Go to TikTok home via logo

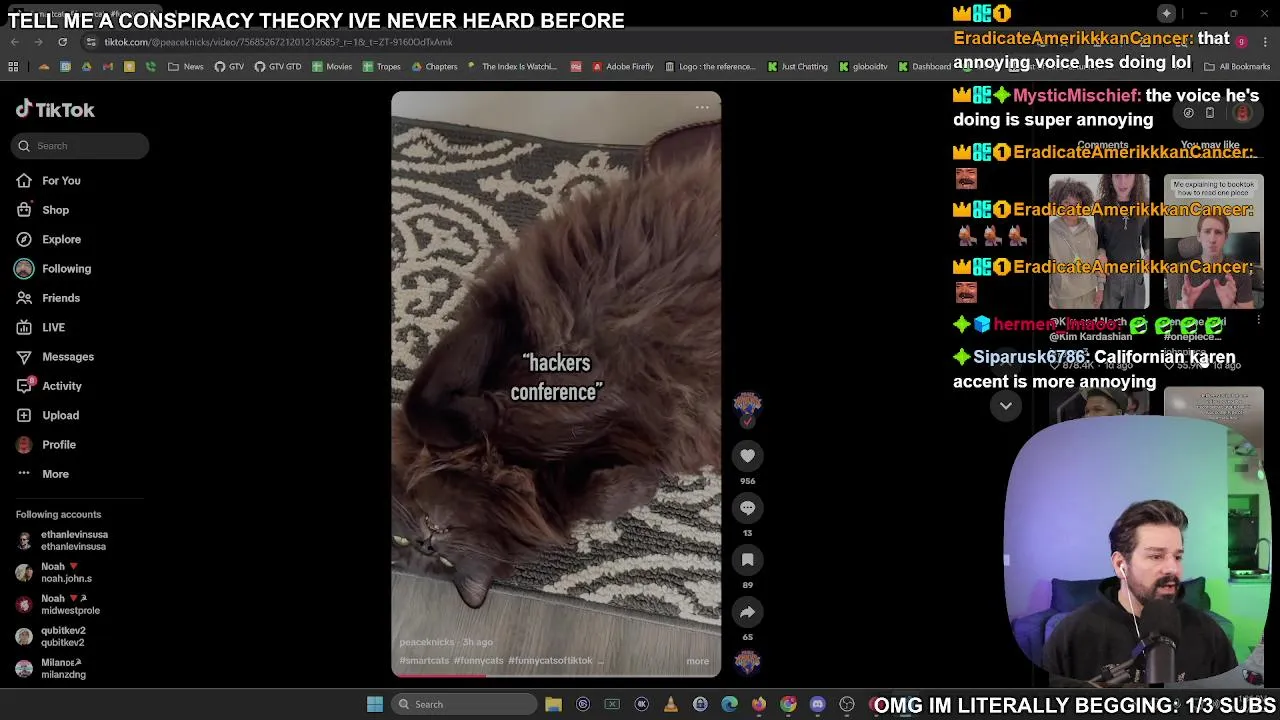(55, 109)
